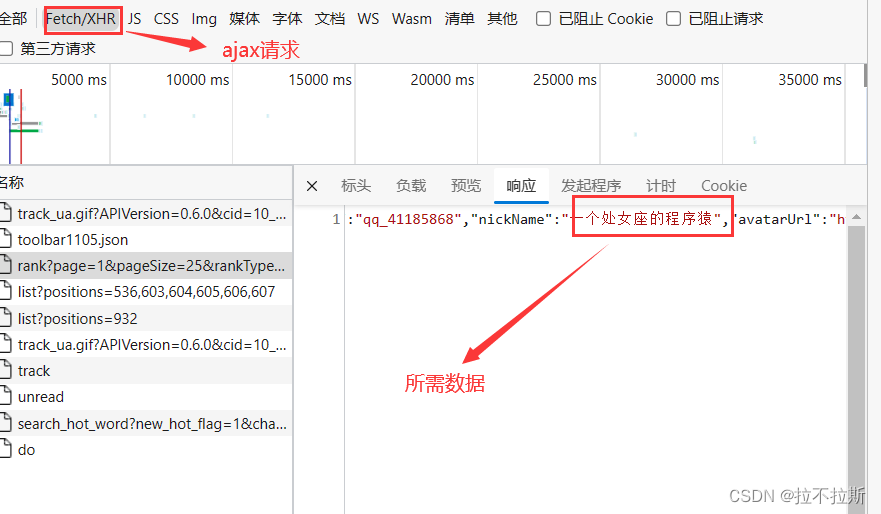Open the 负载 tab
This screenshot has width=881, height=514.
coord(411,186)
